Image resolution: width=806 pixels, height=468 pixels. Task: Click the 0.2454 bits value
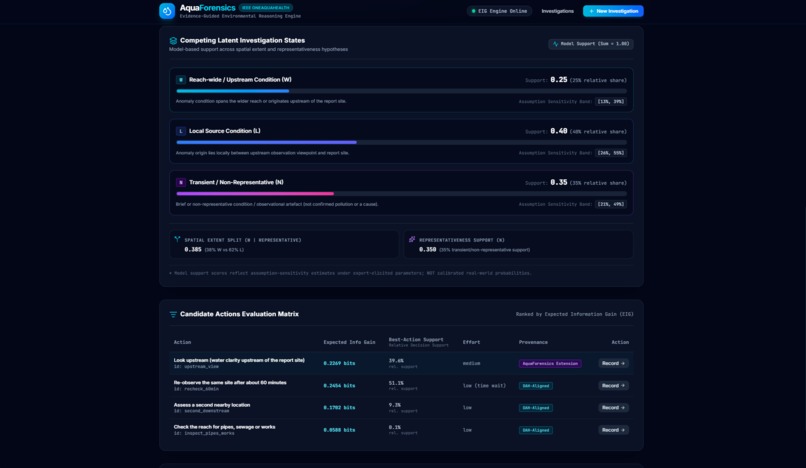tap(339, 385)
